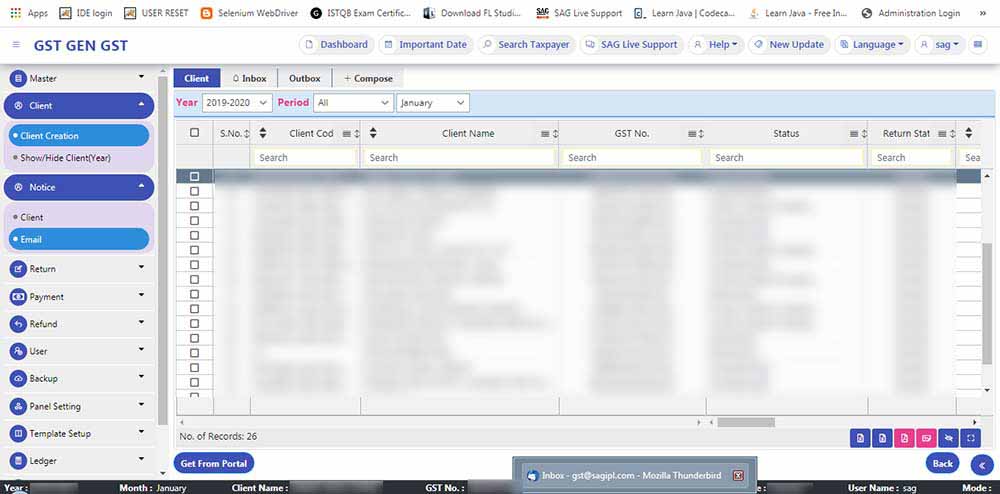Open the Year dropdown showing 2019-2020
1000x494 pixels.
[236, 103]
